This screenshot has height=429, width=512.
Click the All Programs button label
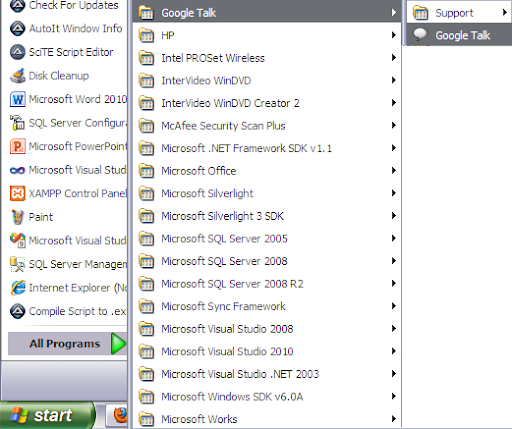point(65,344)
